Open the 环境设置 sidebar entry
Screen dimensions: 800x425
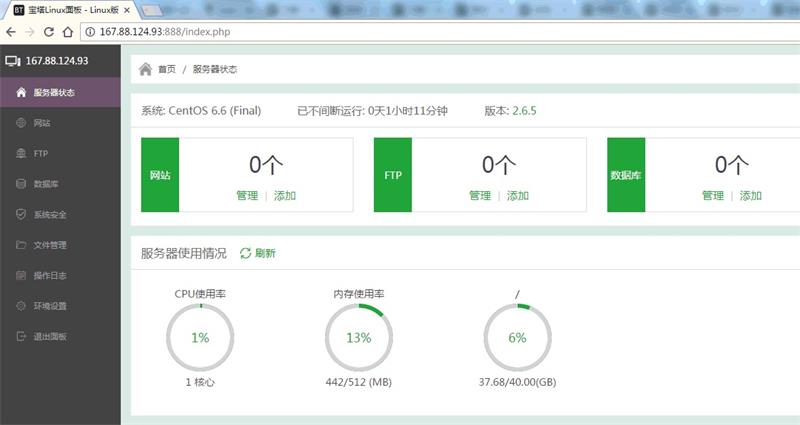coord(60,306)
